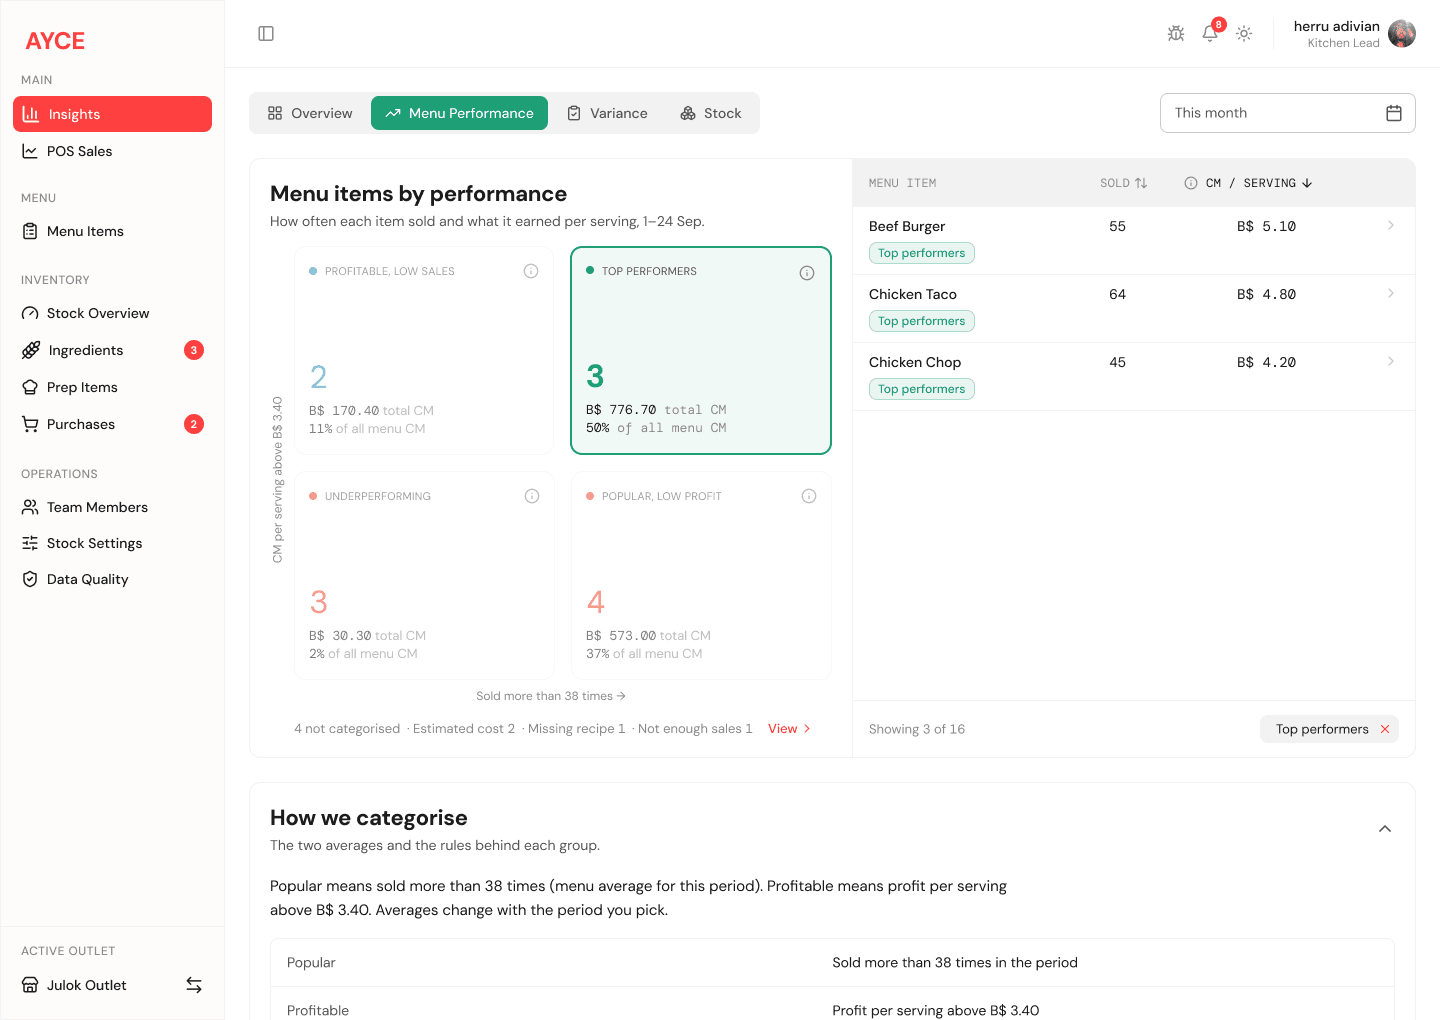Screen dimensions: 1440x1020
Task: Click calendar icon in date picker
Action: click(1394, 113)
